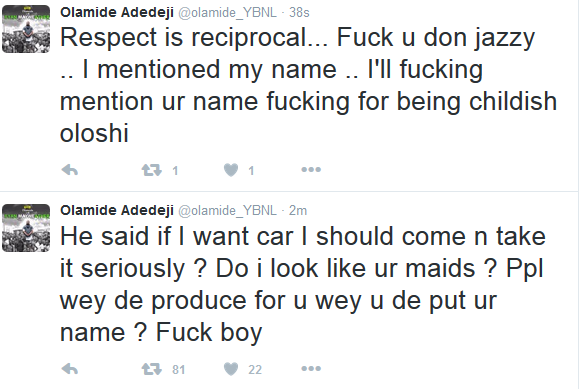
Task: Open Olamide Adedeji's avatar on the first tweet
Action: (26, 29)
